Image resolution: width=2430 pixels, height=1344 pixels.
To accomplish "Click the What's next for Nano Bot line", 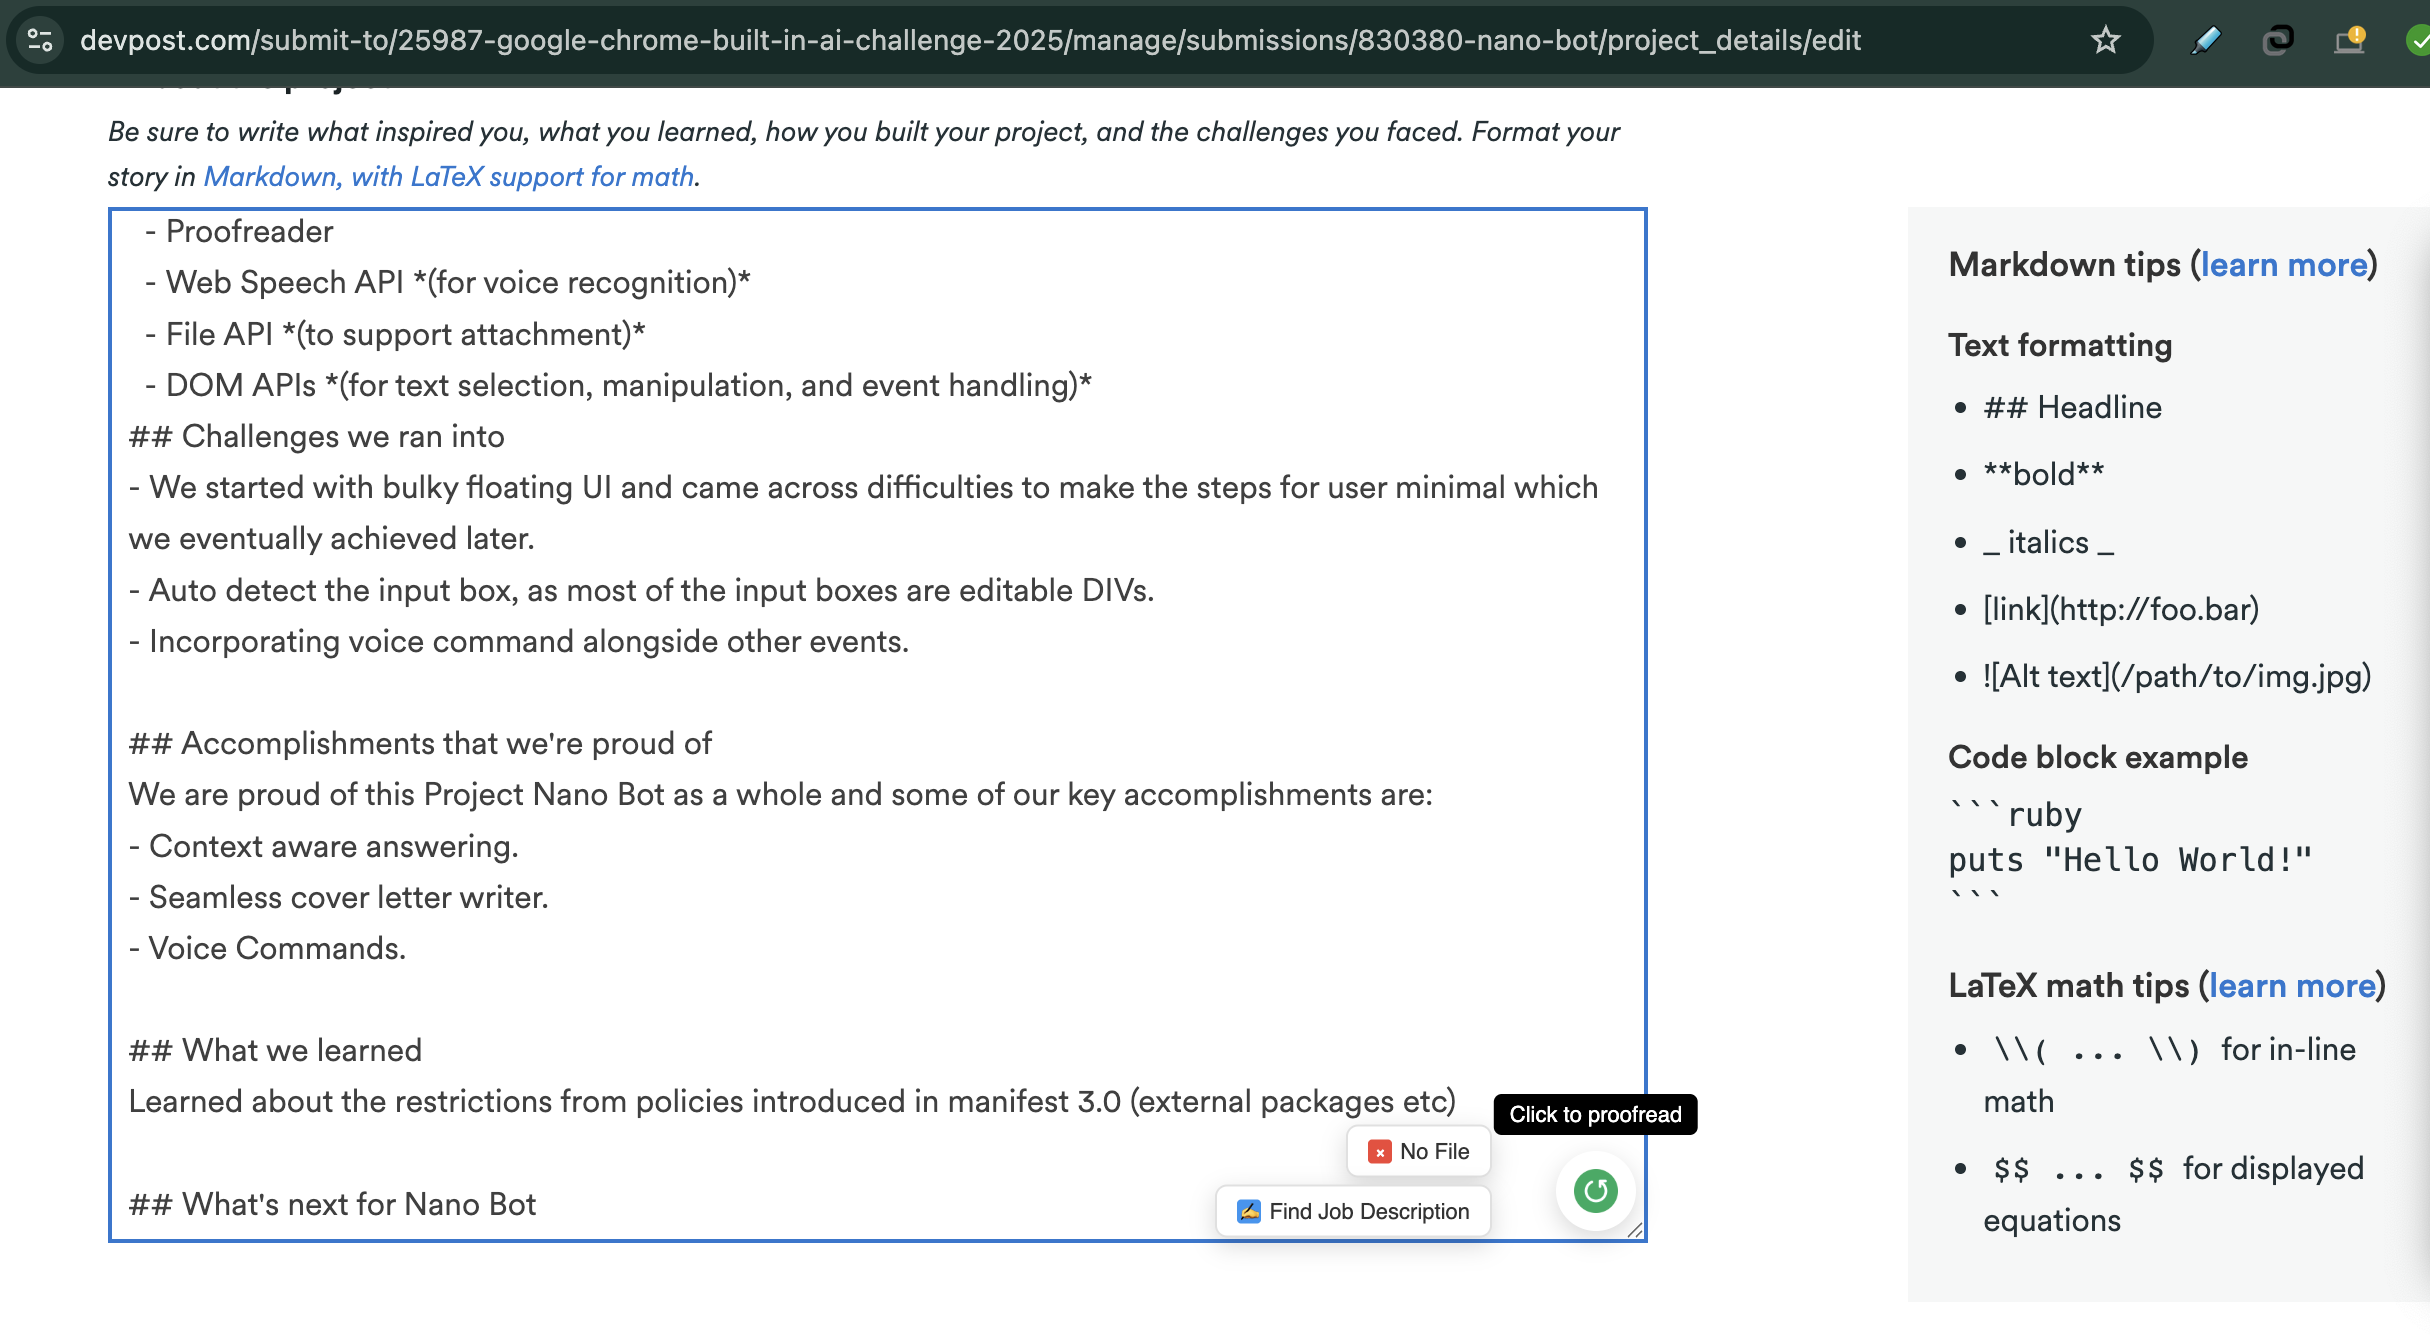I will coord(358,1204).
